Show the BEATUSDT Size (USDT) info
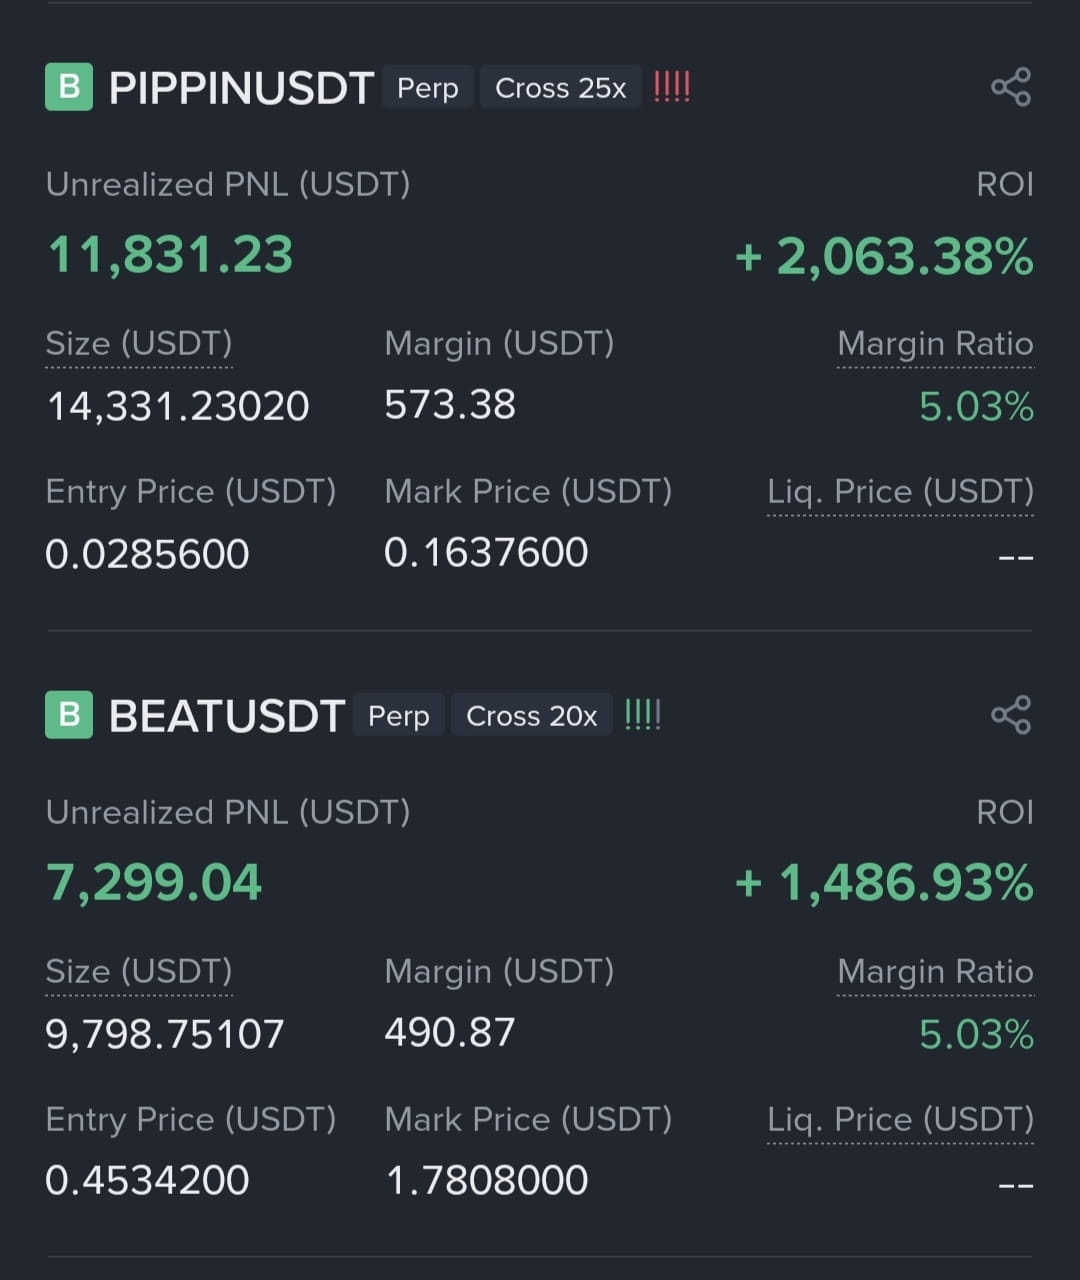Viewport: 1080px width, 1280px height. [x=139, y=972]
